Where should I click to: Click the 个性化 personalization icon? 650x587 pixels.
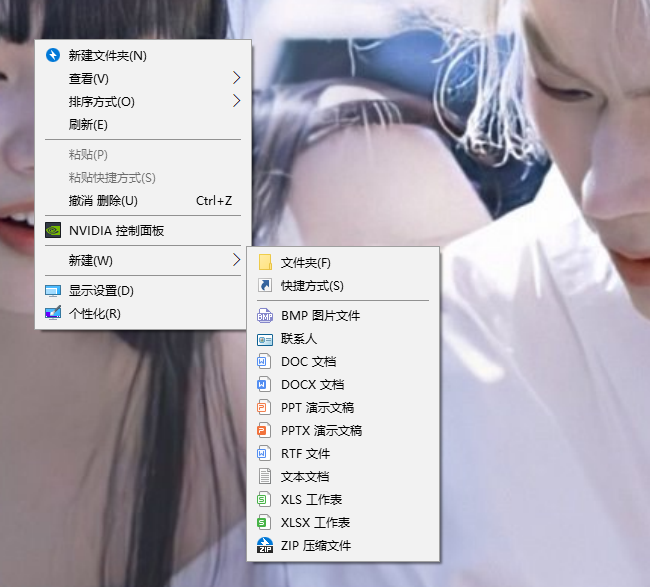tap(53, 314)
